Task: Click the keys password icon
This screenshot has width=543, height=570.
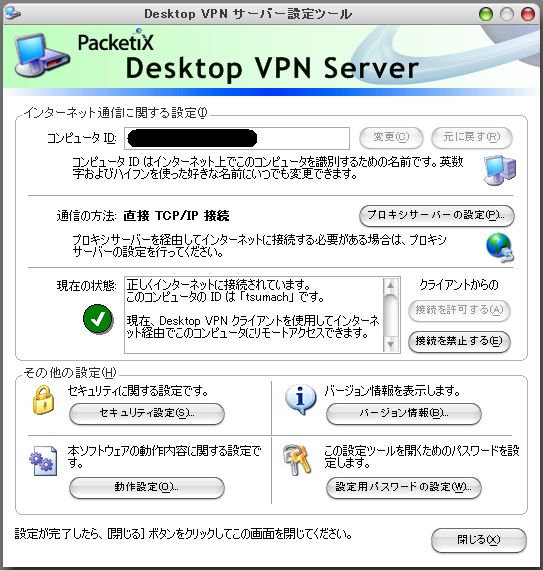Action: [x=297, y=459]
